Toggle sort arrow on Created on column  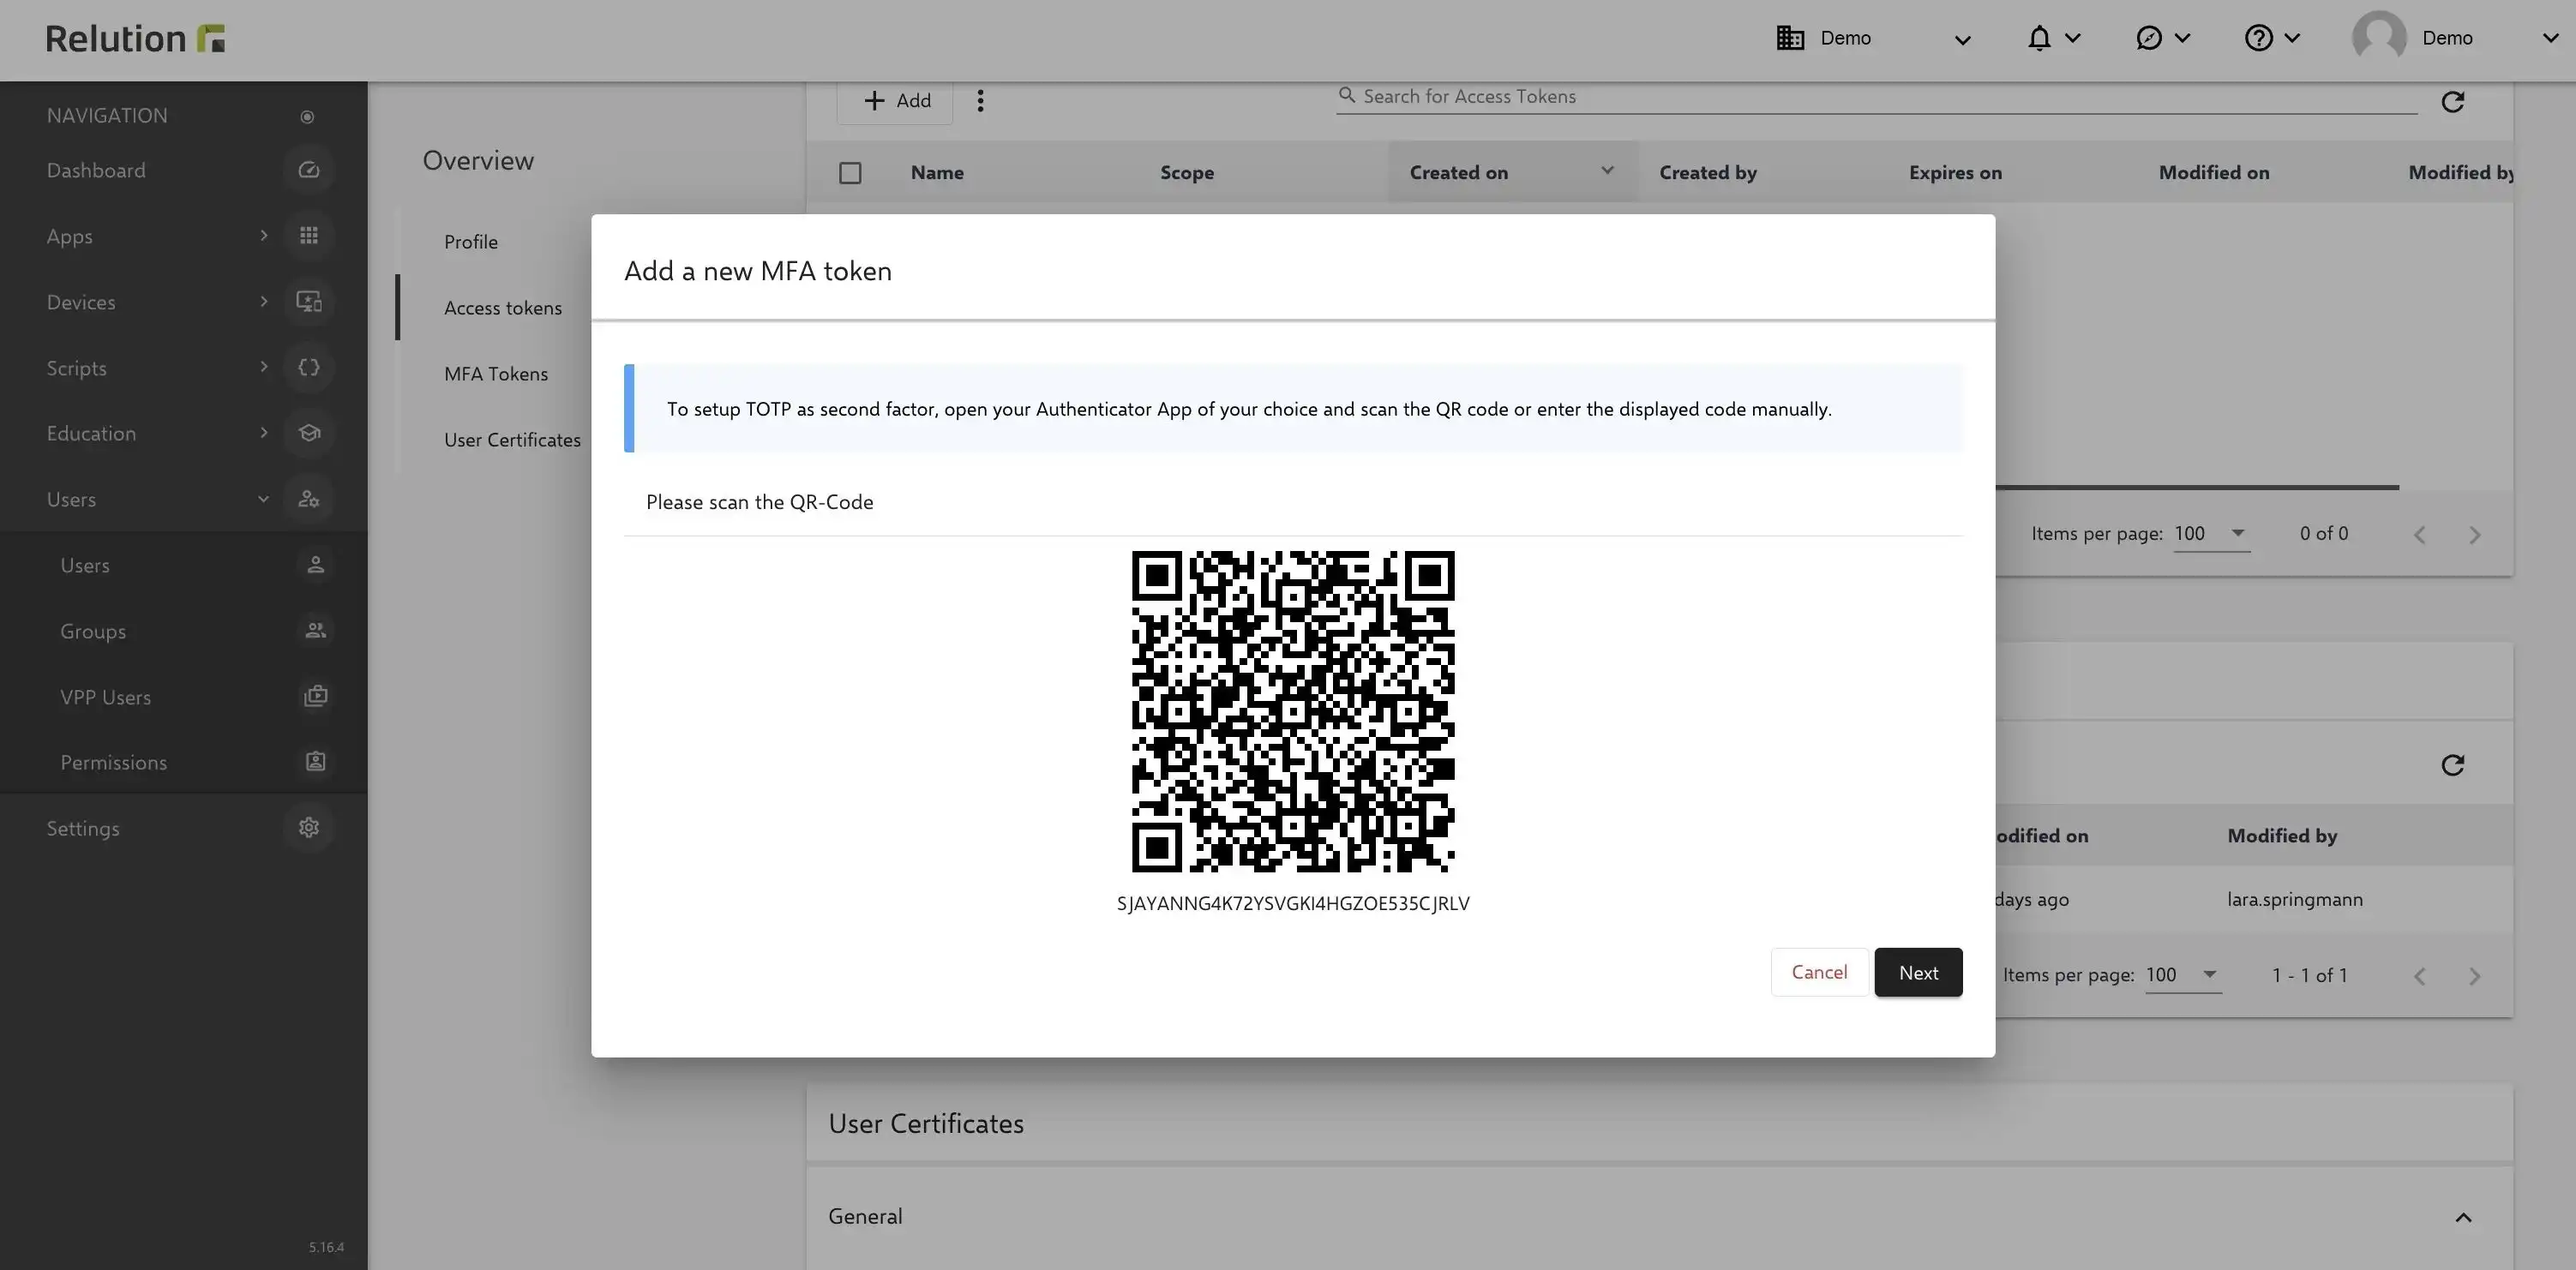[1607, 170]
